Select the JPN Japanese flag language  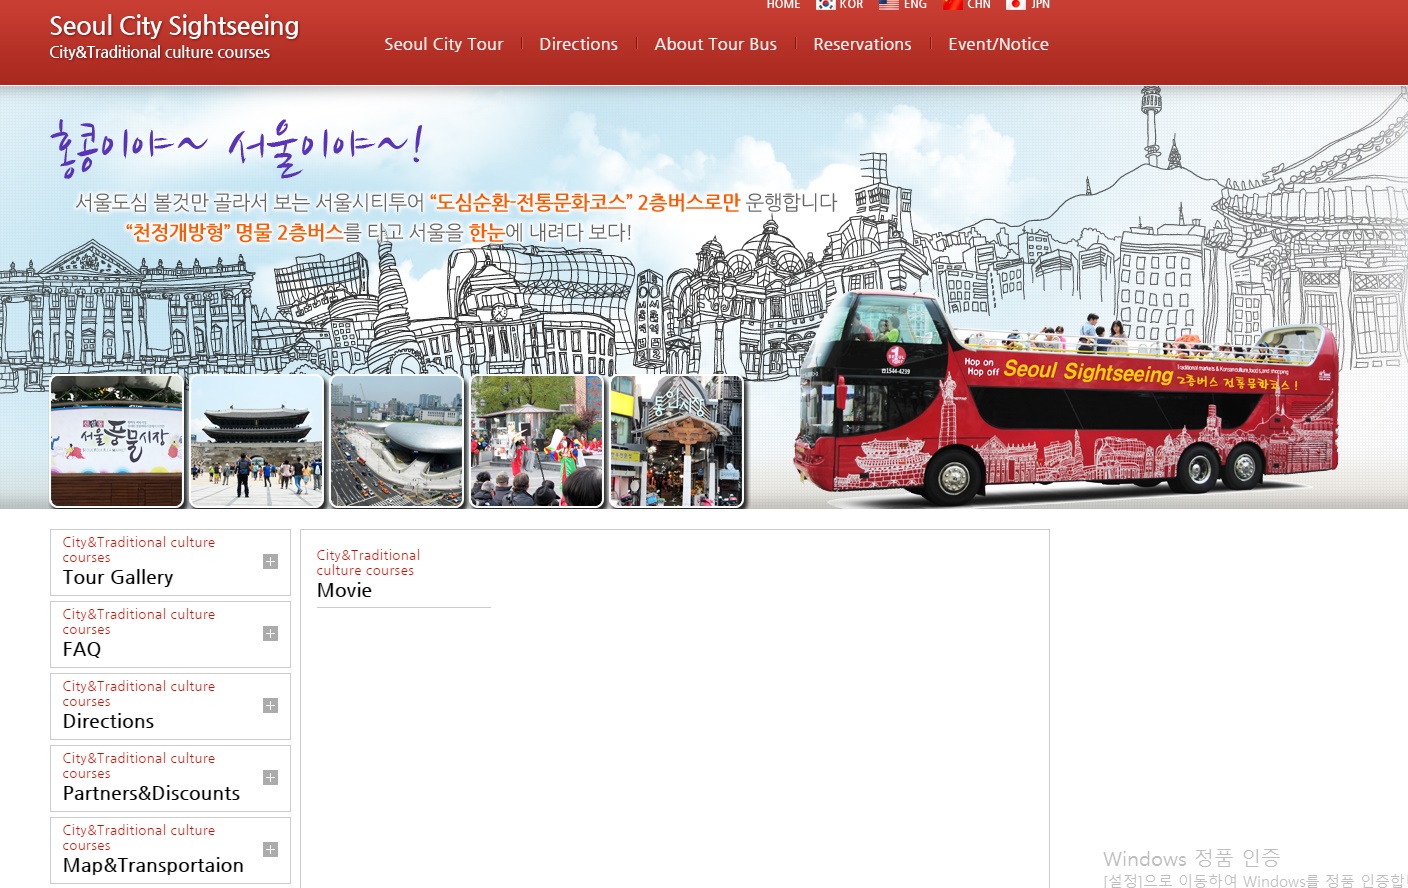tap(1028, 4)
